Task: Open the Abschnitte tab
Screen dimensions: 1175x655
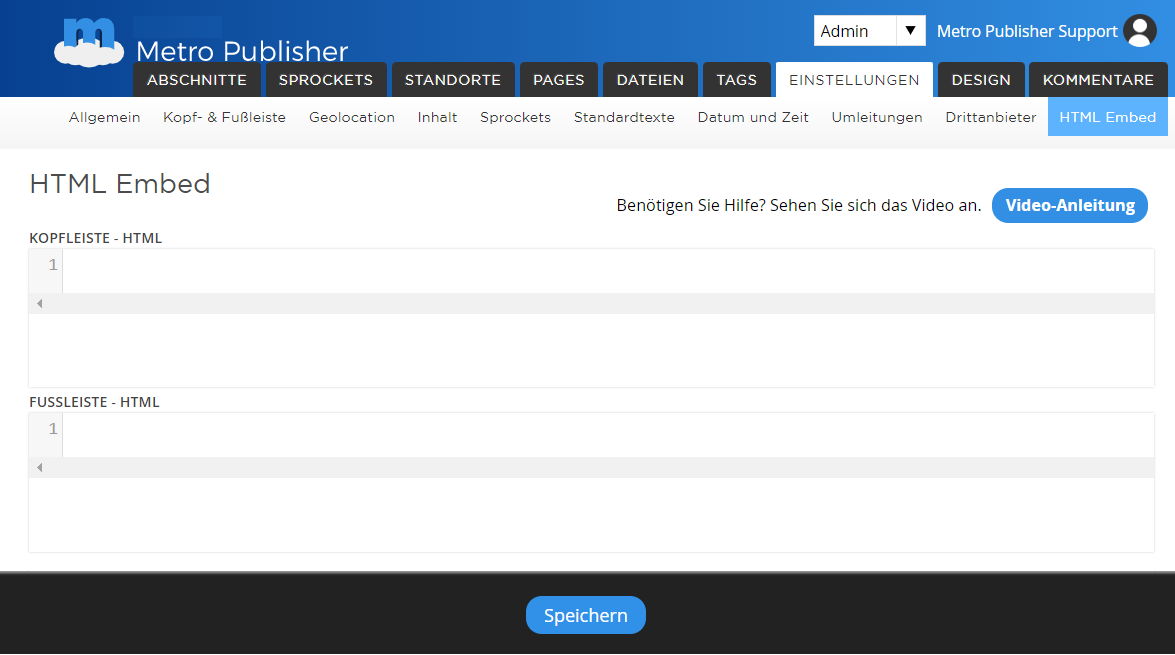Action: 196,79
